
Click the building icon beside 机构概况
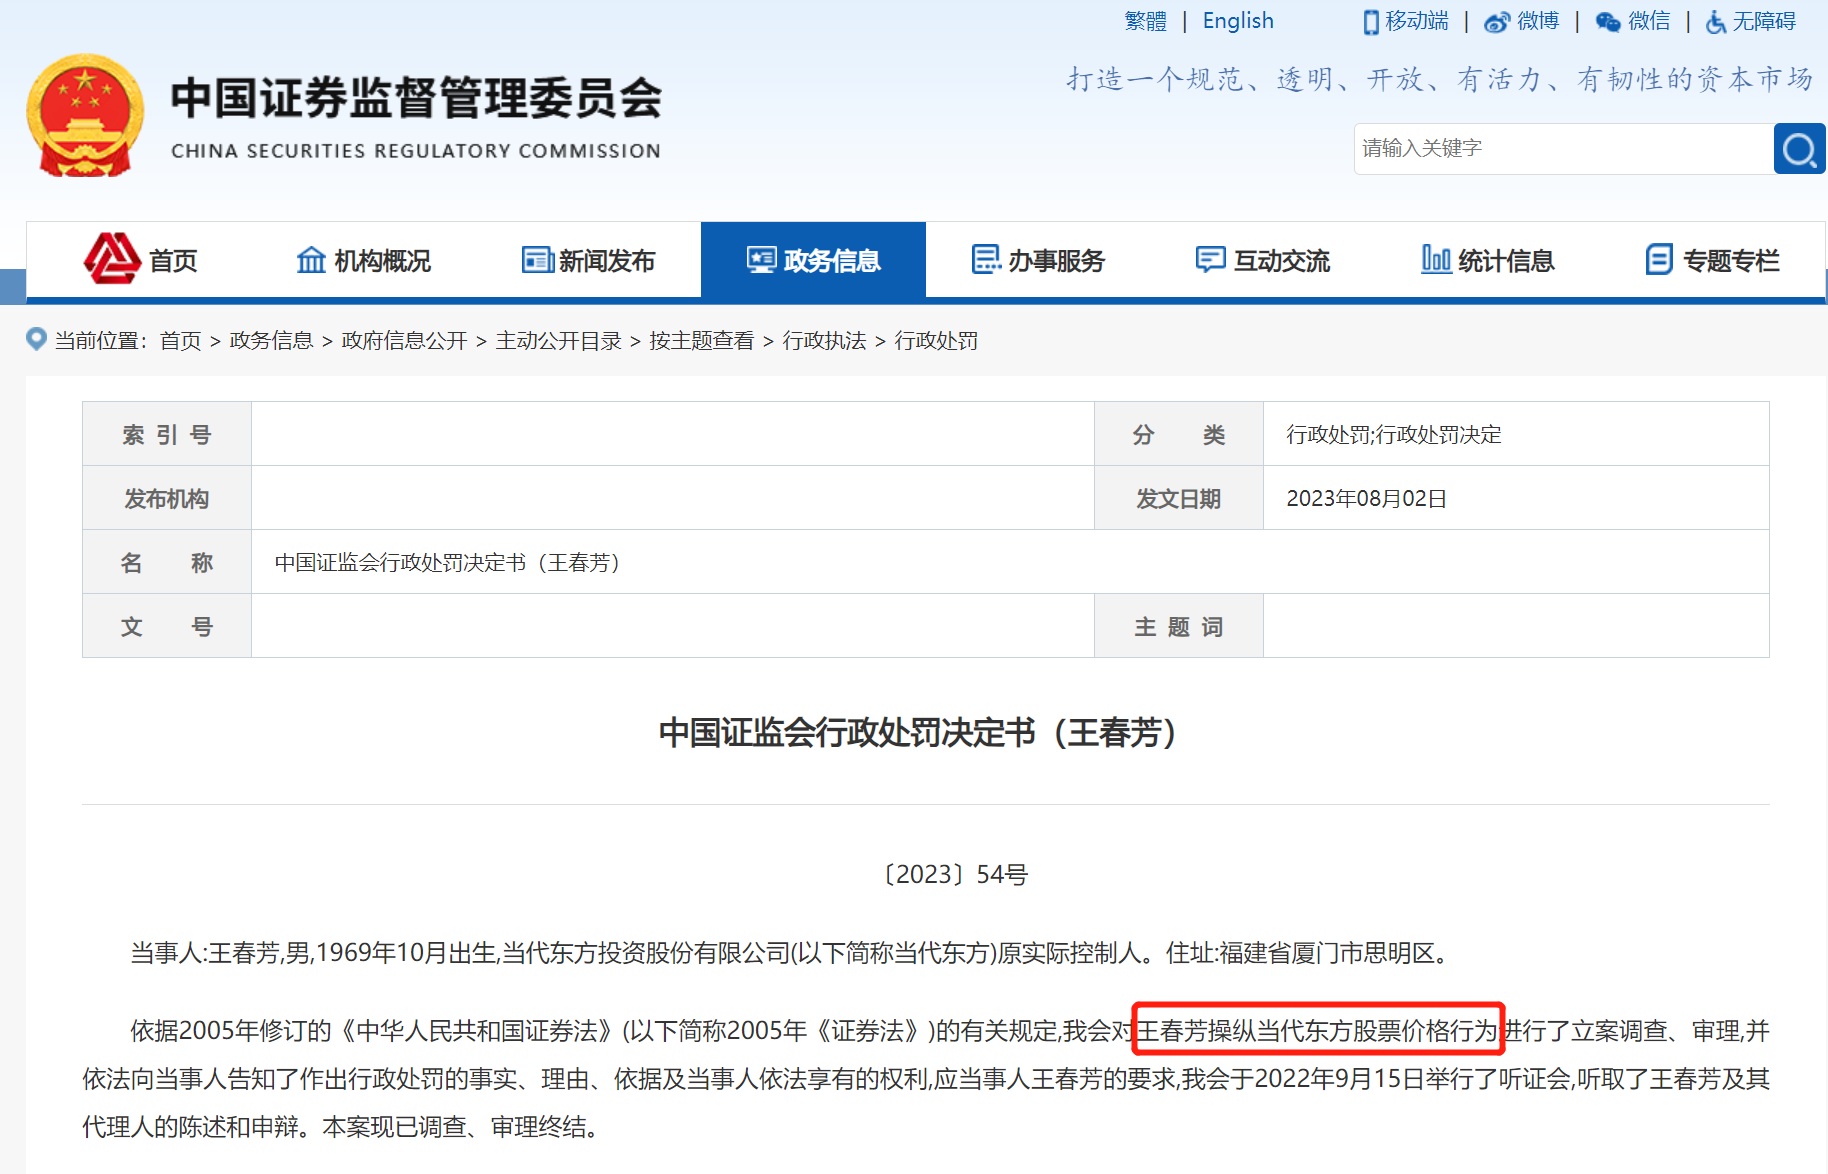(311, 260)
